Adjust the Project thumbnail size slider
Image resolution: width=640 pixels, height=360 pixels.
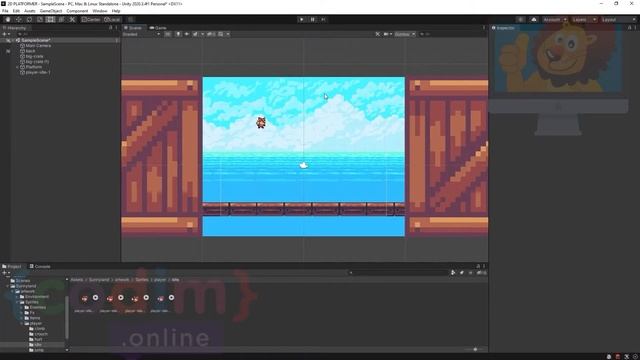click(475, 349)
